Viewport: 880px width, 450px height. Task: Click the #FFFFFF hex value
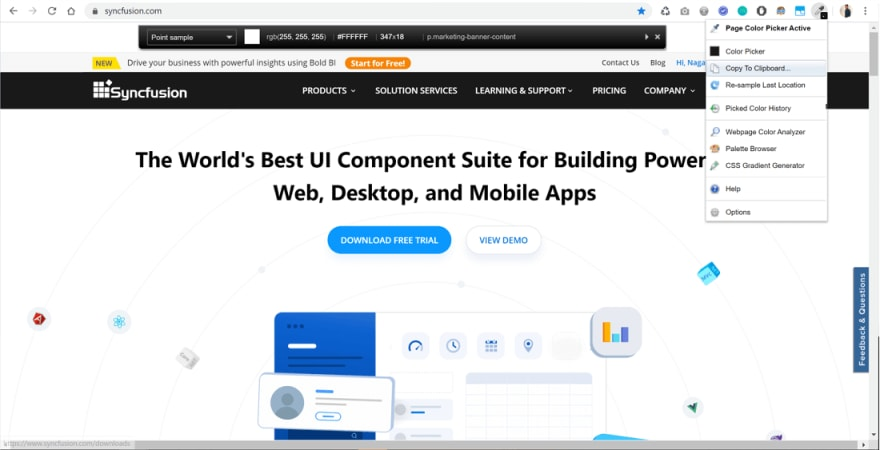(352, 37)
